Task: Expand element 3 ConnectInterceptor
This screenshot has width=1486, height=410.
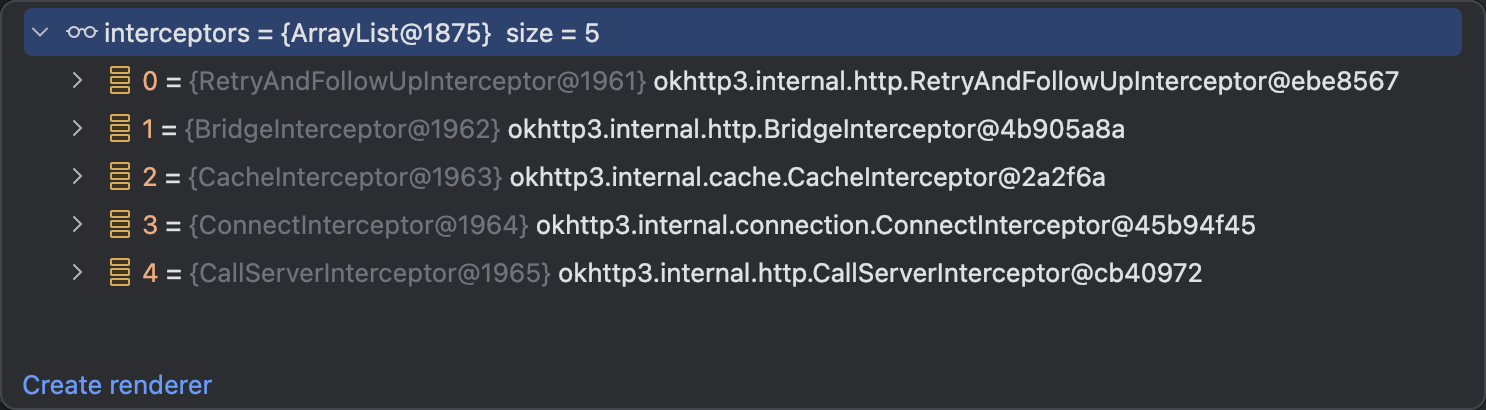Action: [x=78, y=225]
